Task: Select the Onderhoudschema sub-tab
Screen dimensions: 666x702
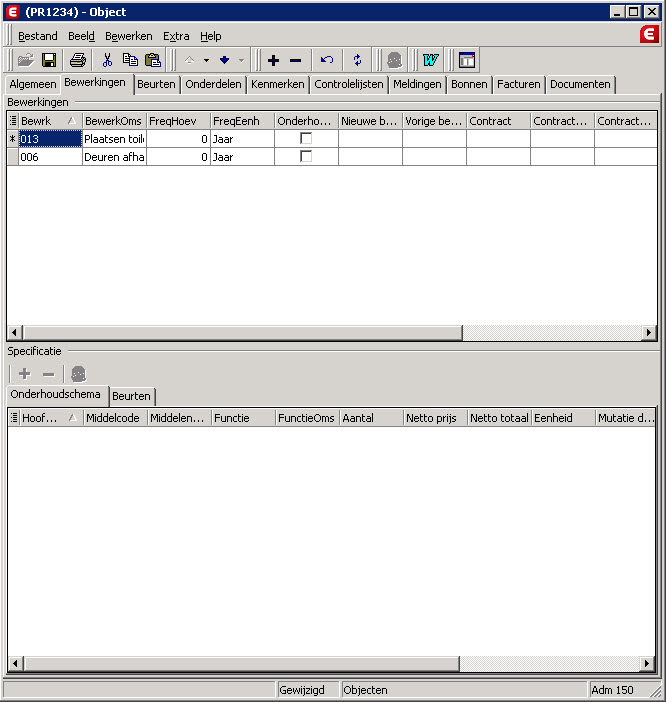Action: point(56,394)
